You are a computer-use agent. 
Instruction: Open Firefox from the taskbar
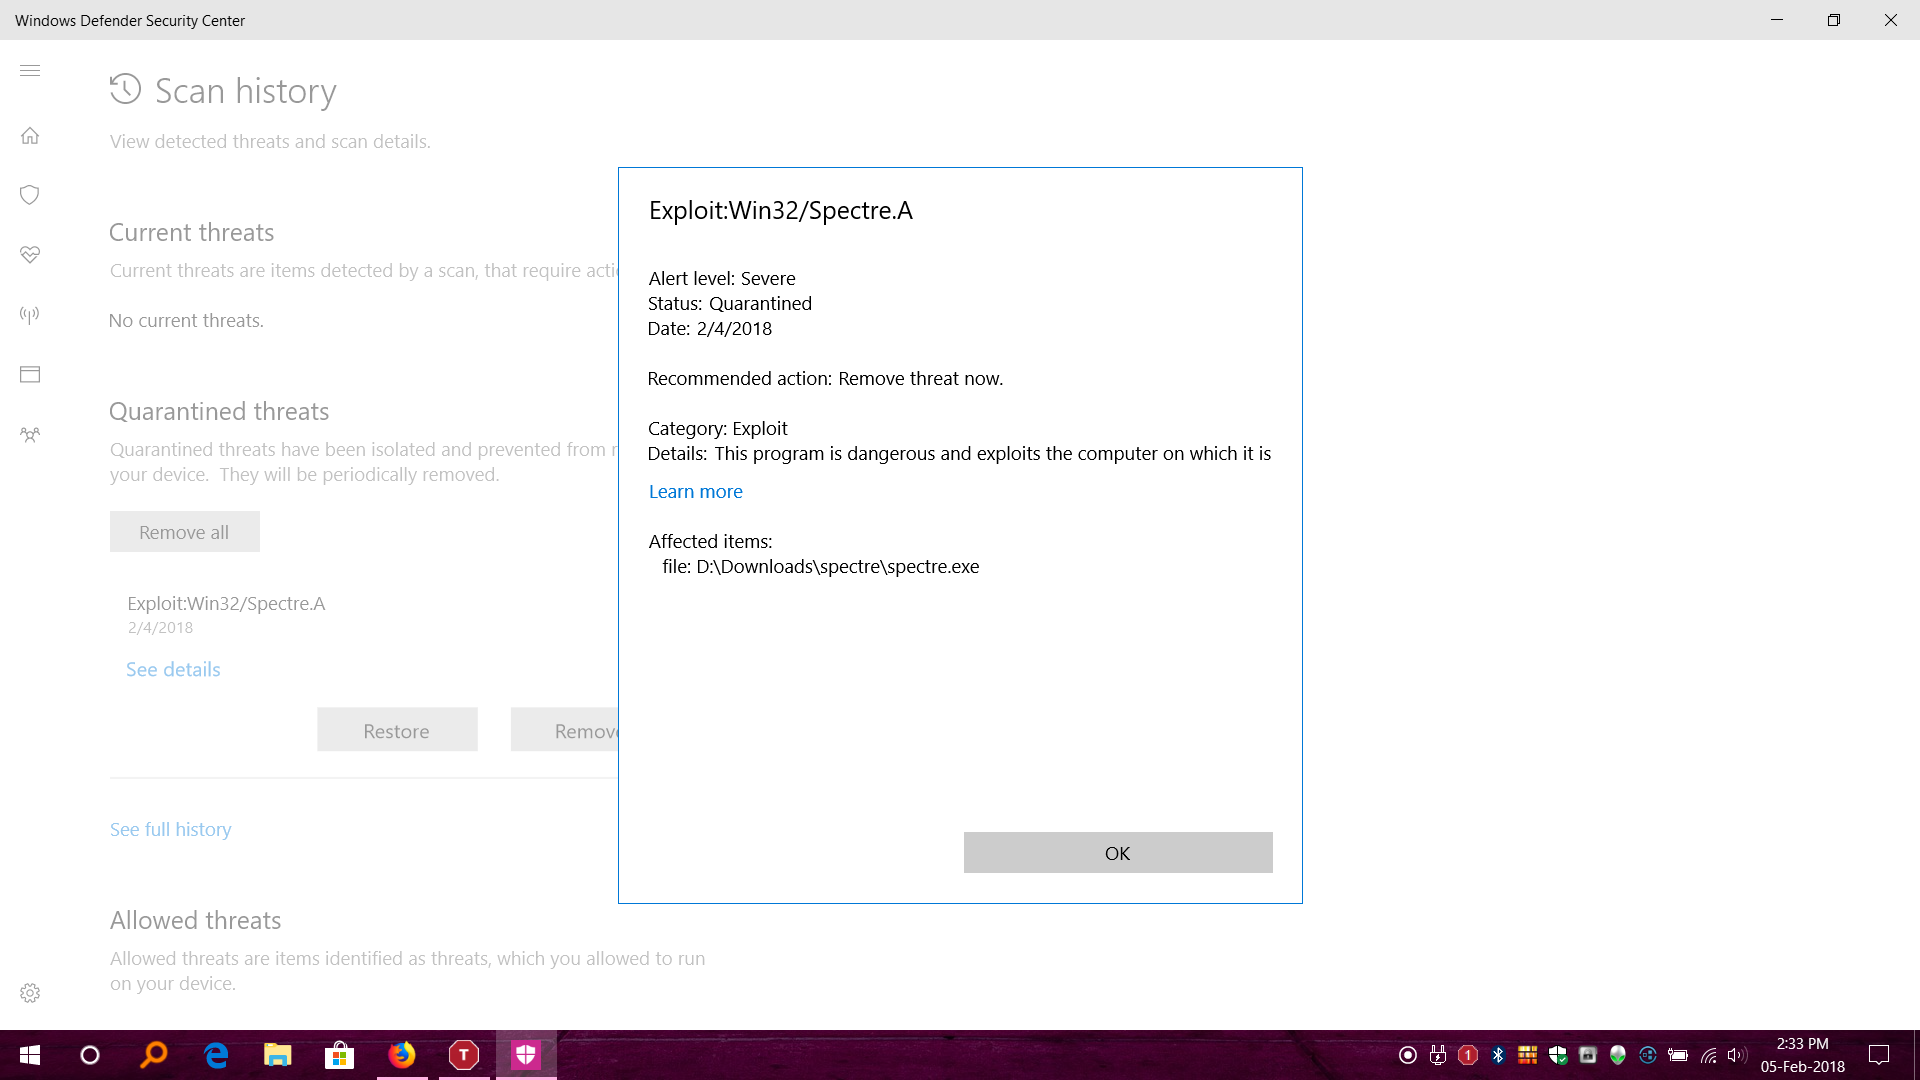[x=402, y=1055]
